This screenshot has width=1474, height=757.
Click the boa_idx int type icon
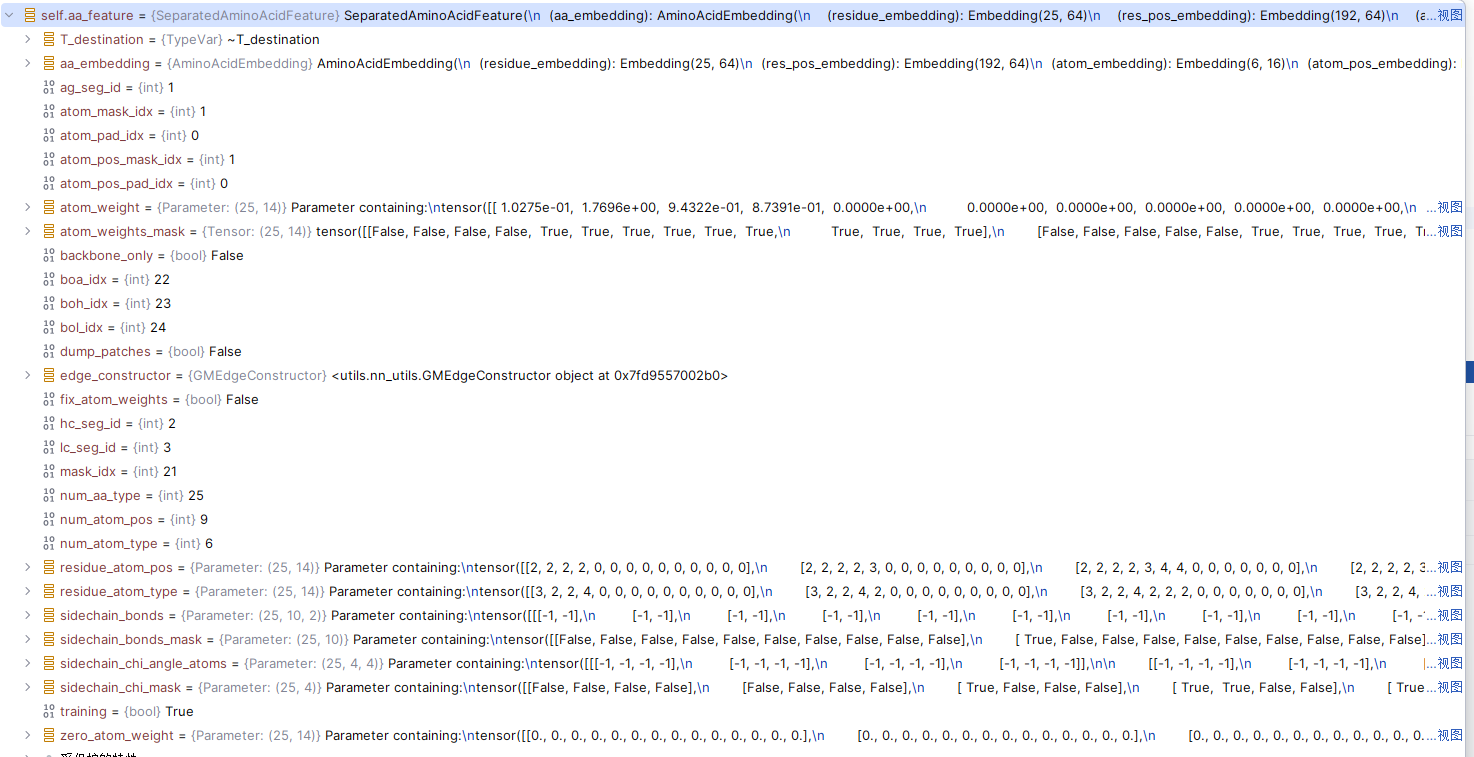pos(49,279)
